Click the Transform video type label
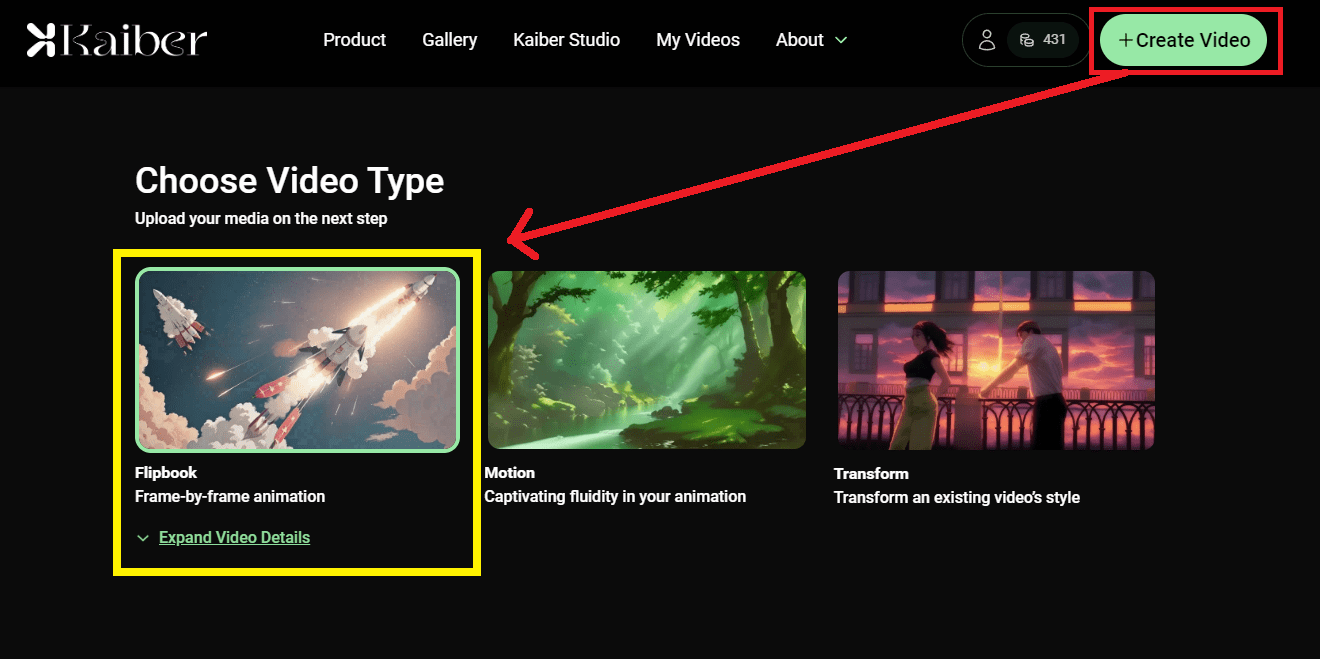The width and height of the screenshot is (1320, 659). point(871,474)
